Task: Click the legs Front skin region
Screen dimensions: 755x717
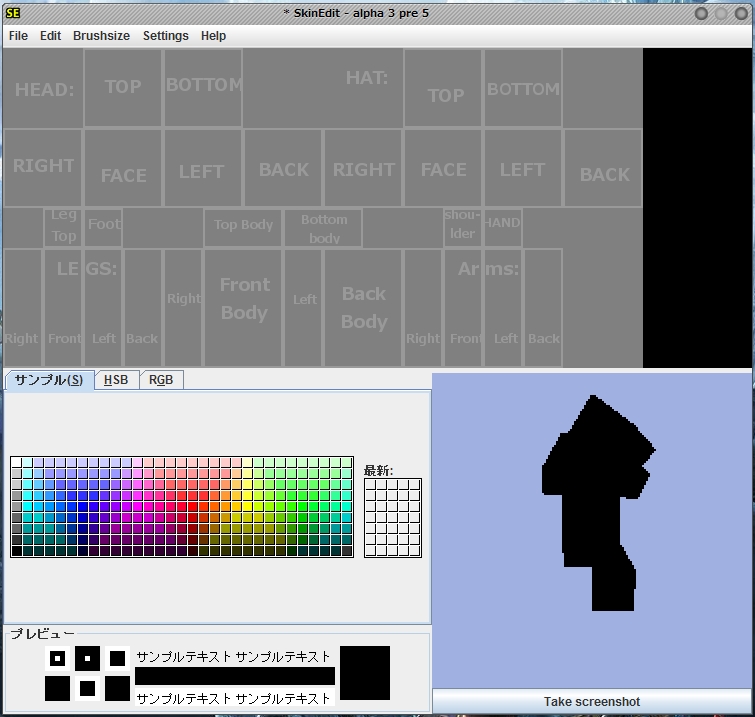Action: (63, 308)
